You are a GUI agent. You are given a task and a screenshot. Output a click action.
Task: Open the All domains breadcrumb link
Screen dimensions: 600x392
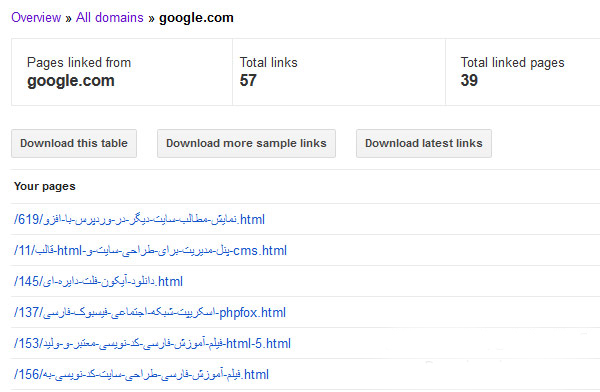109,18
